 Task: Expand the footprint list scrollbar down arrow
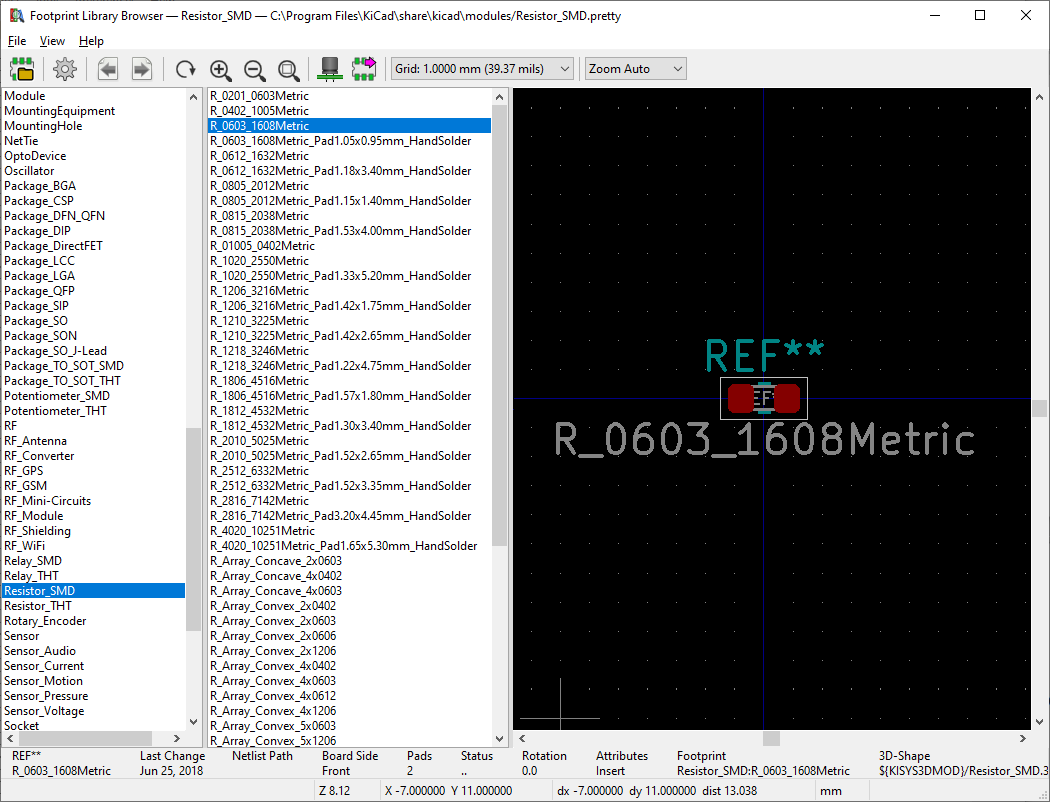(500, 738)
